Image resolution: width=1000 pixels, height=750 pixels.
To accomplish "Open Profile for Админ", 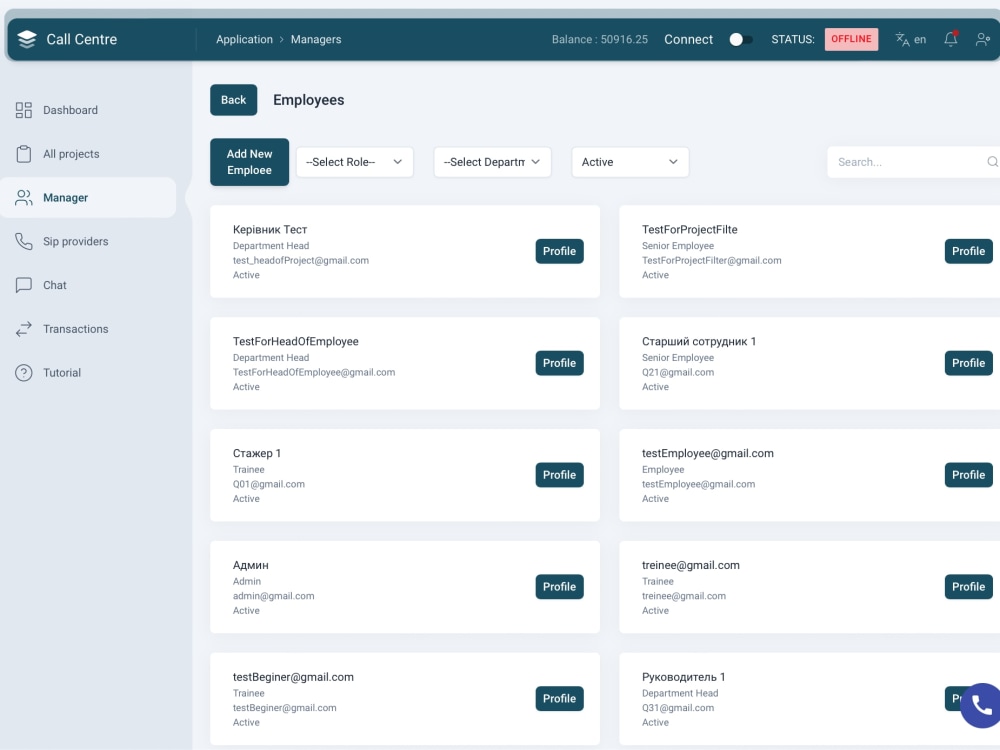I will [559, 587].
